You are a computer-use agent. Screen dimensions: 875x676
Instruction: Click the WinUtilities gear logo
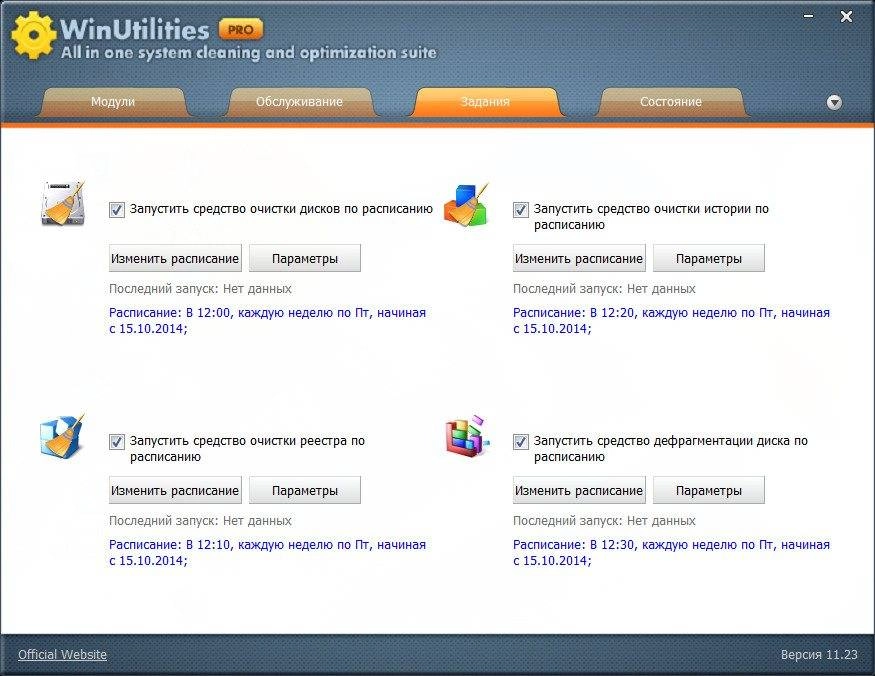pos(33,35)
